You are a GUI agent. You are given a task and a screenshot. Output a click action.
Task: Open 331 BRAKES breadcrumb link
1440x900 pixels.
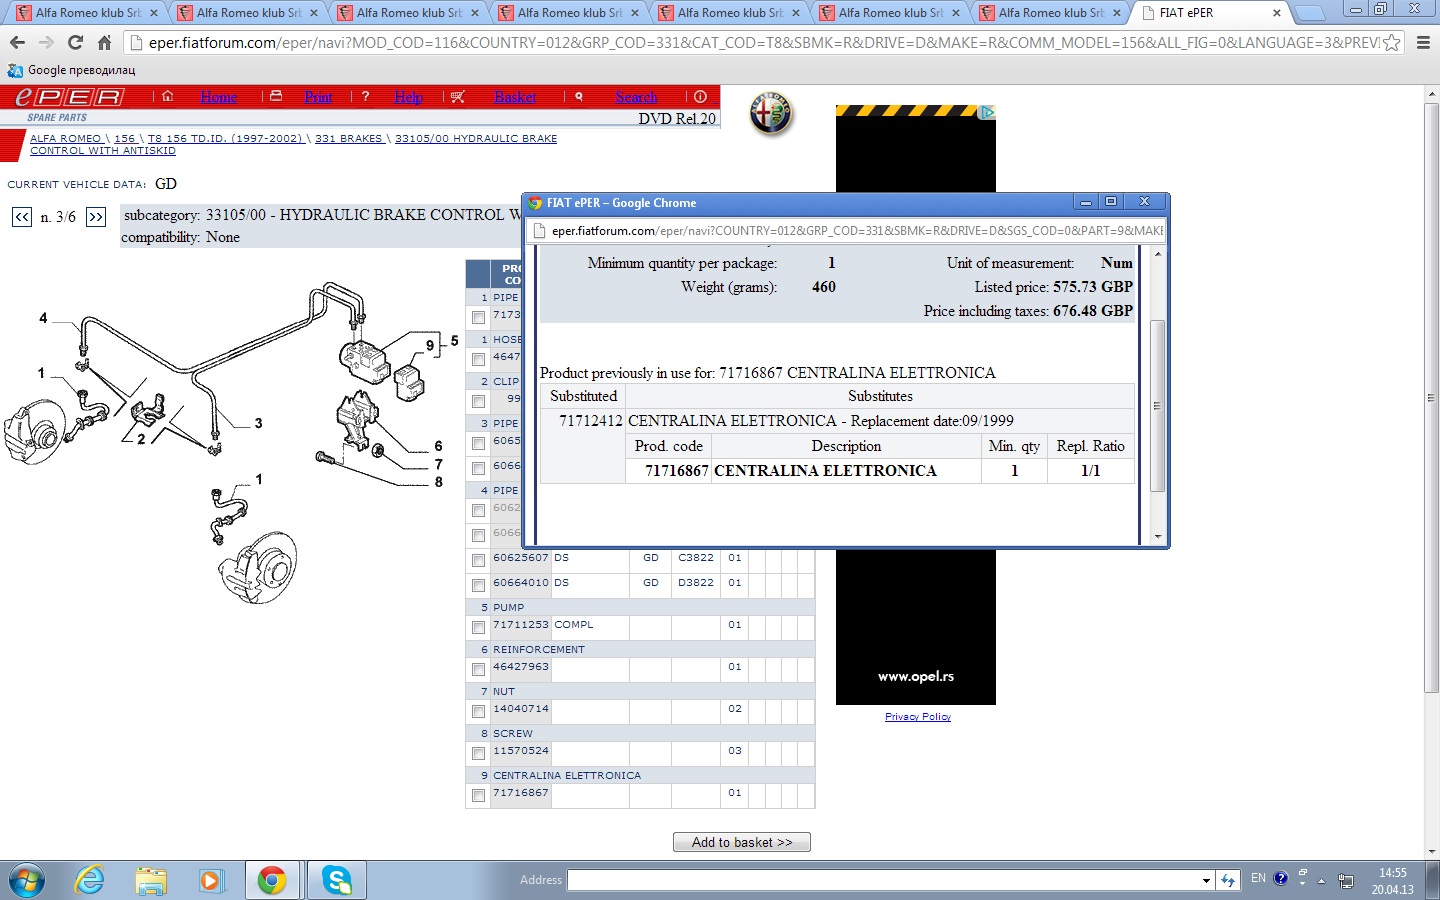click(349, 139)
